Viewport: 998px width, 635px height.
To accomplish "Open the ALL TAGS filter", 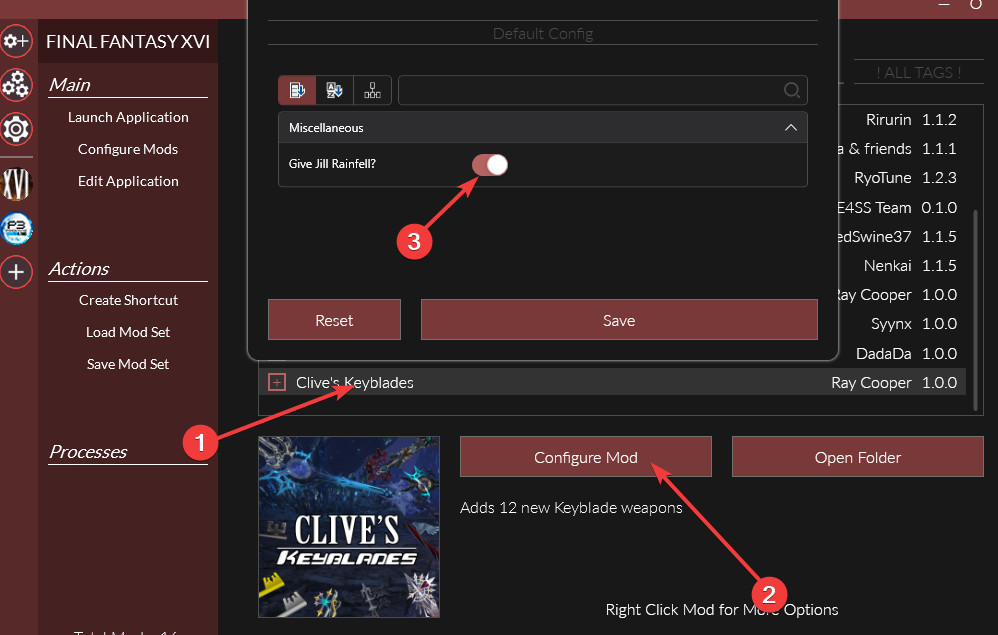I will [x=918, y=72].
